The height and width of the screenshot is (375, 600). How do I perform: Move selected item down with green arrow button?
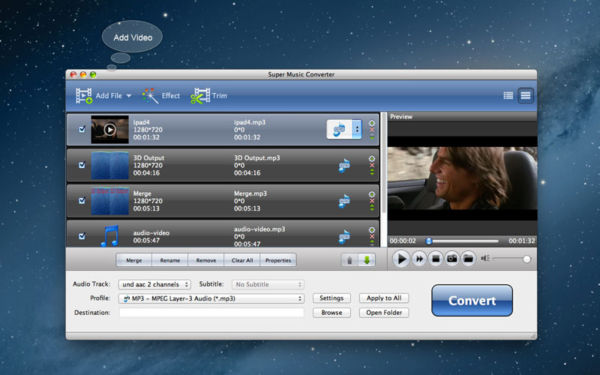pos(367,260)
